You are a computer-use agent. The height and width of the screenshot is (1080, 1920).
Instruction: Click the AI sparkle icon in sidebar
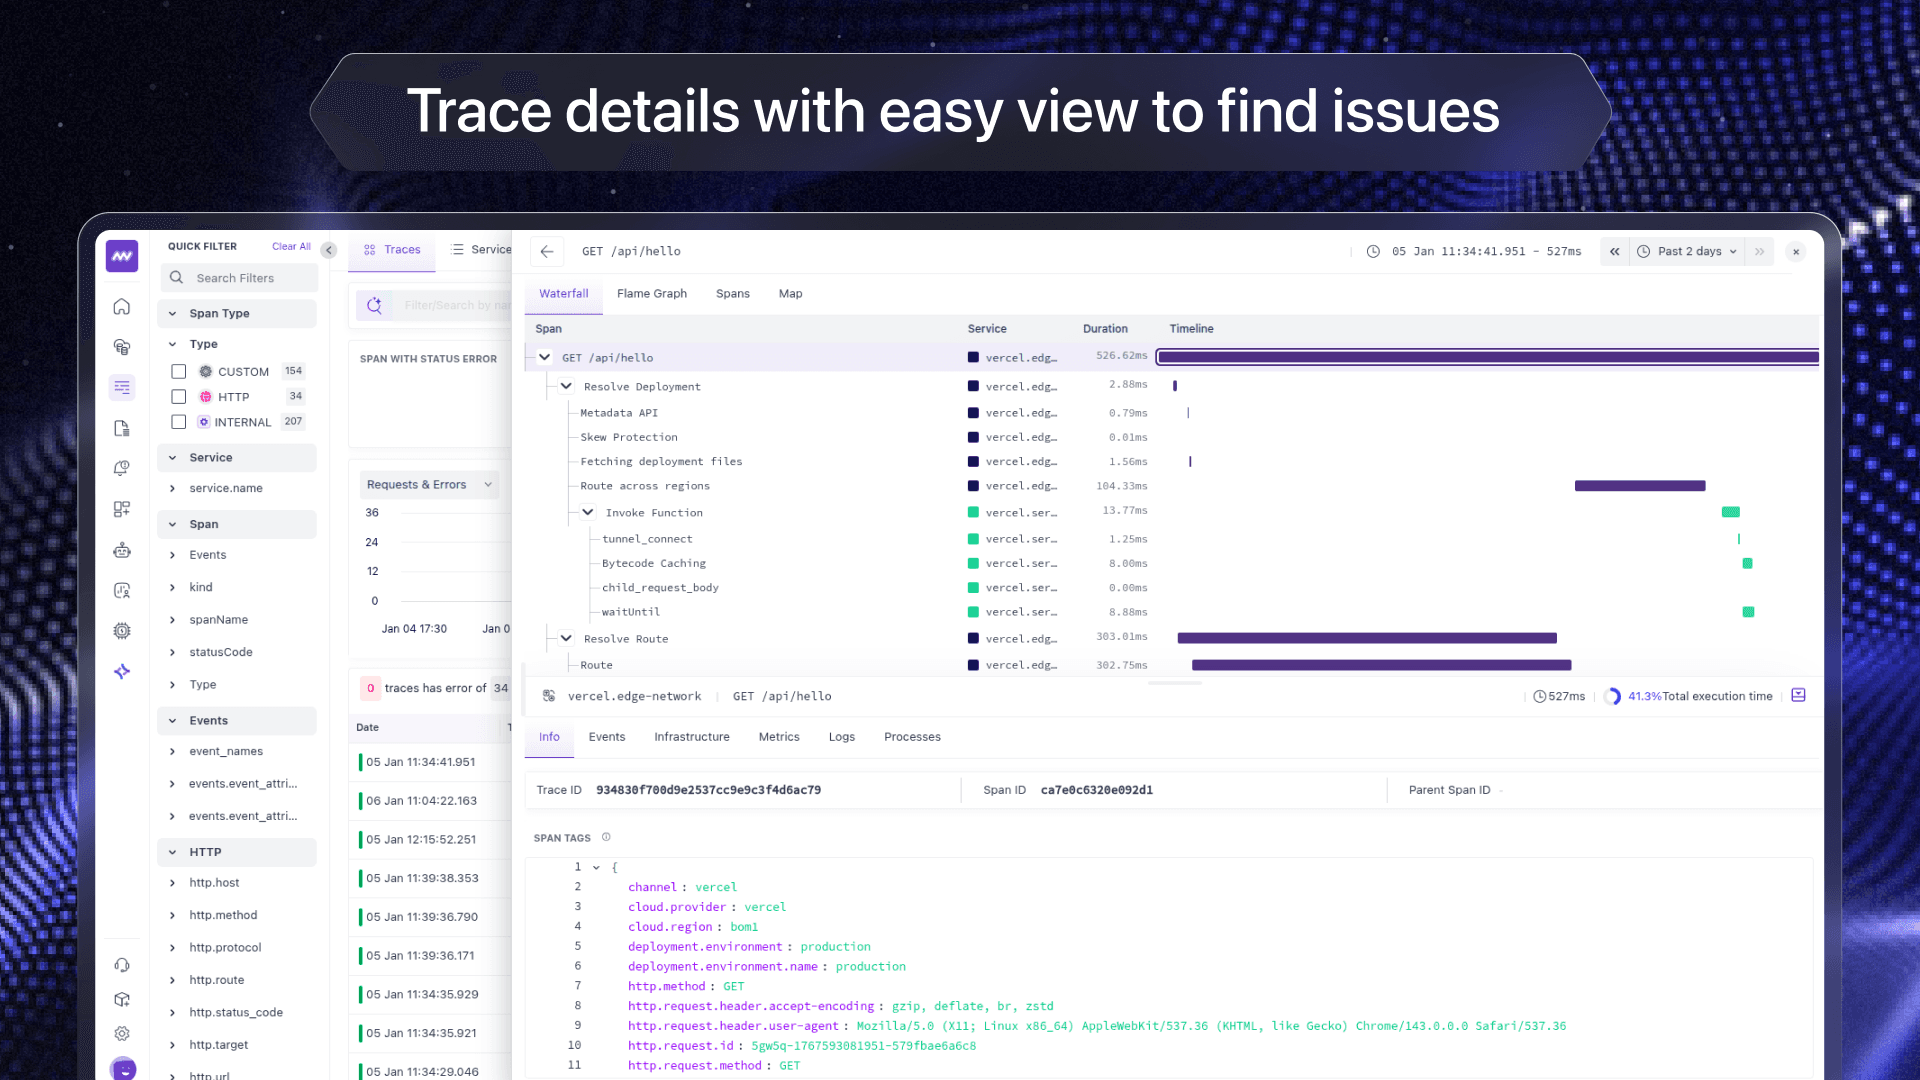122,671
